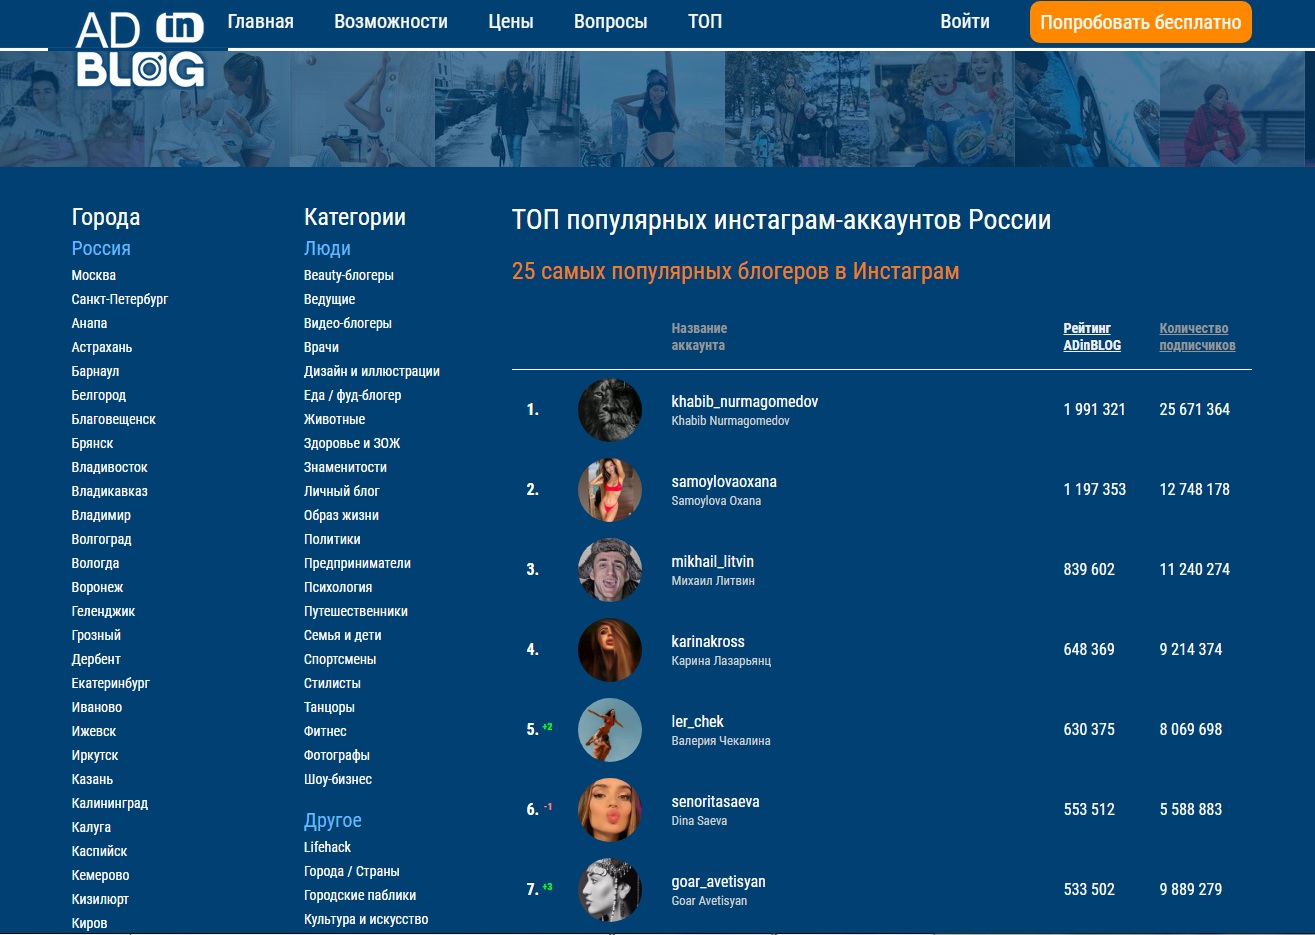Select Россия under Города
The width and height of the screenshot is (1315, 935).
pyautogui.click(x=101, y=248)
